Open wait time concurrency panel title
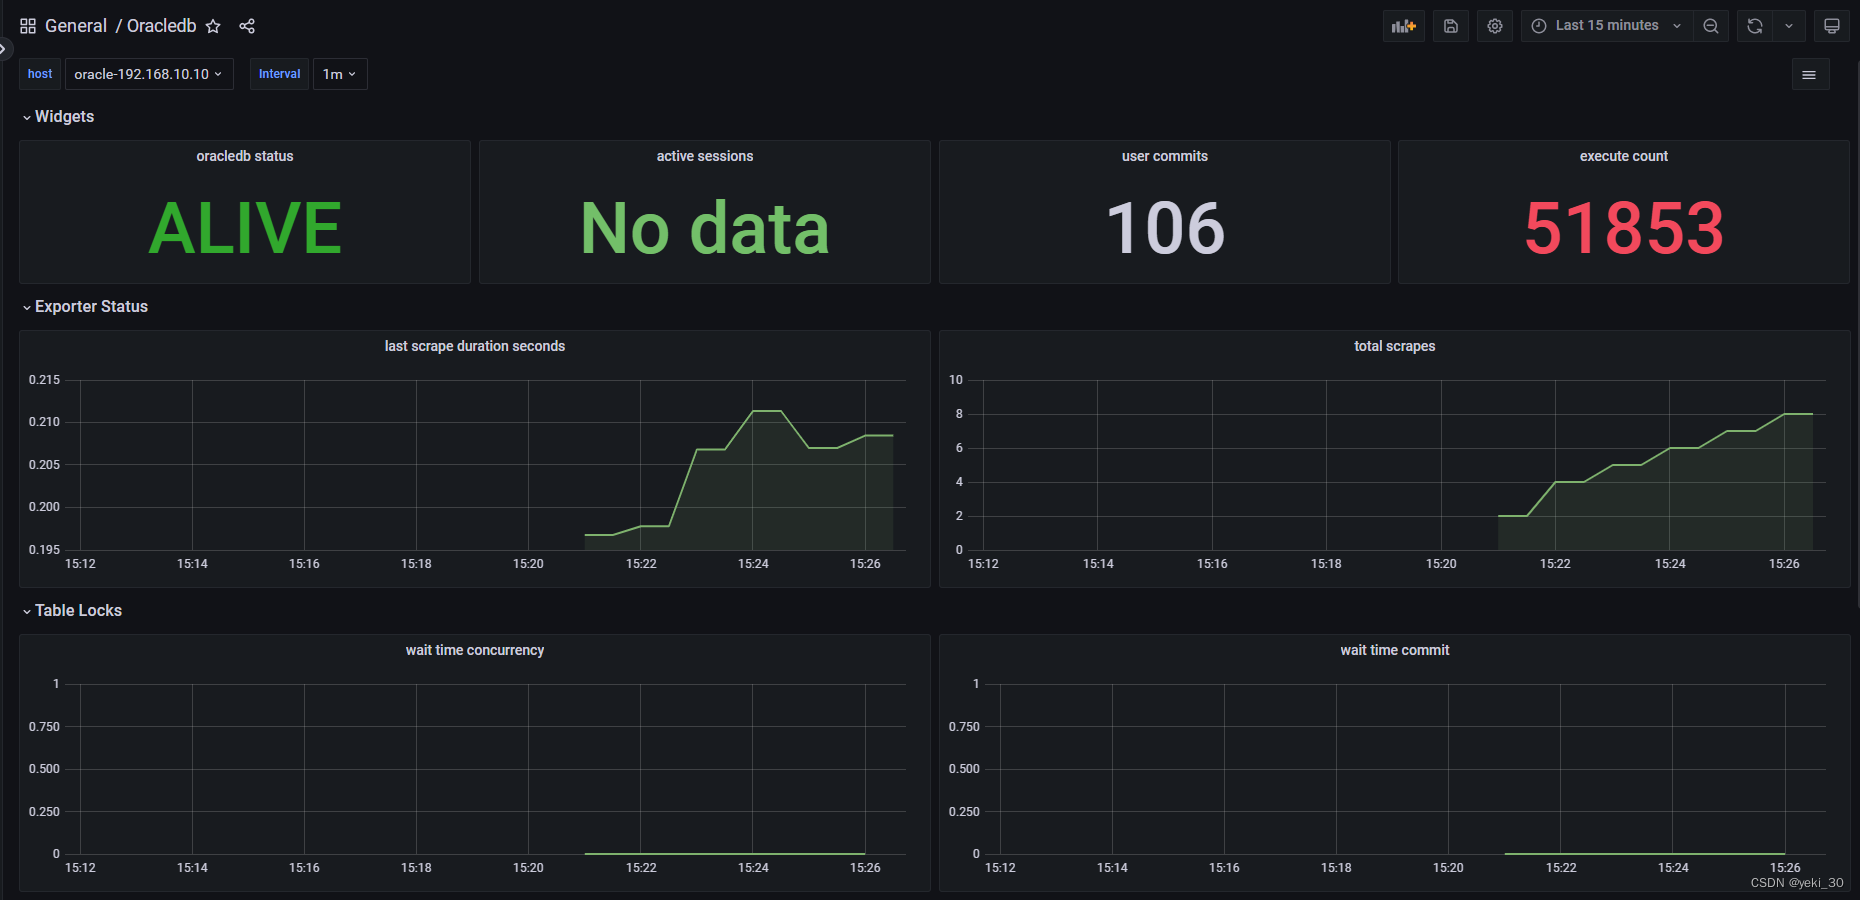Viewport: 1860px width, 900px height. [x=475, y=650]
